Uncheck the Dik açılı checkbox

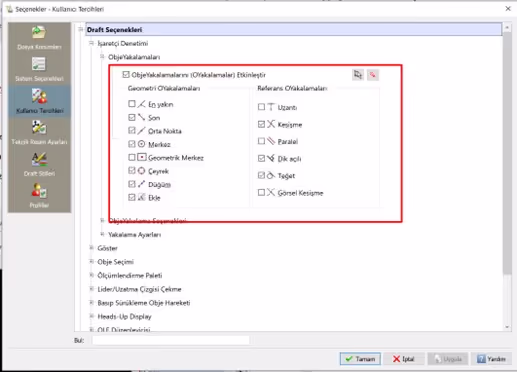261,158
